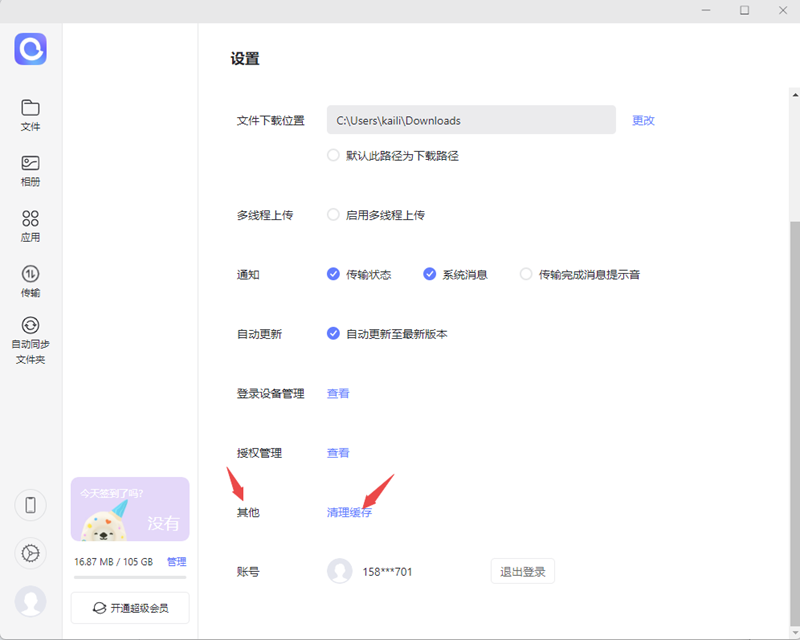
Task: Click 更改 to change the download location
Action: (x=643, y=120)
